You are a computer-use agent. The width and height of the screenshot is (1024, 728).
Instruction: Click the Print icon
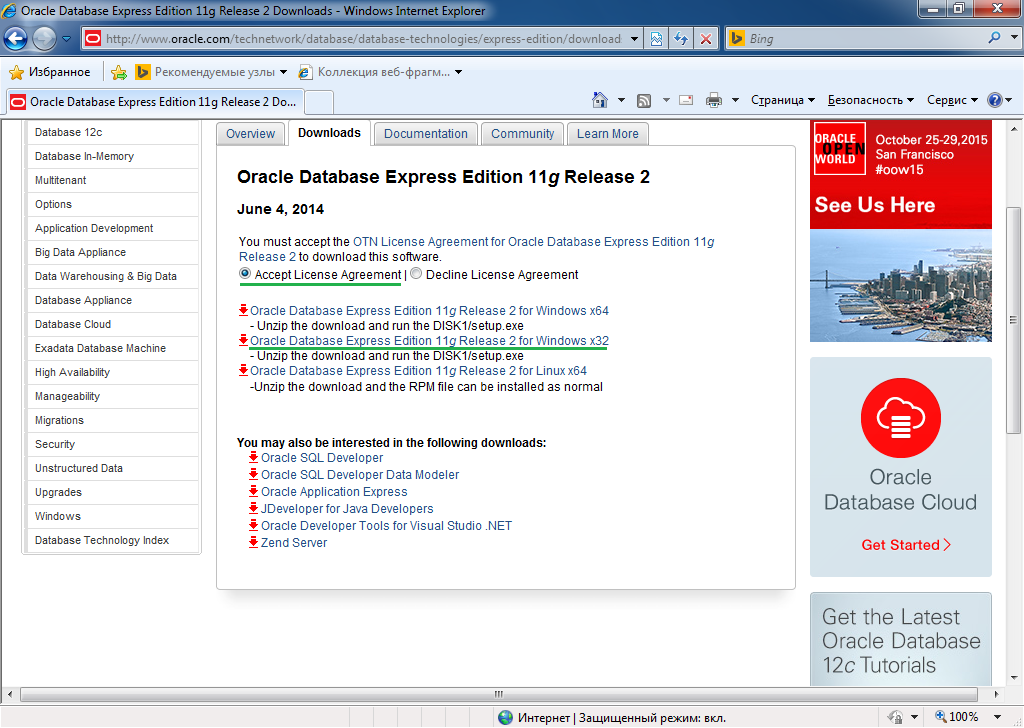pyautogui.click(x=714, y=100)
